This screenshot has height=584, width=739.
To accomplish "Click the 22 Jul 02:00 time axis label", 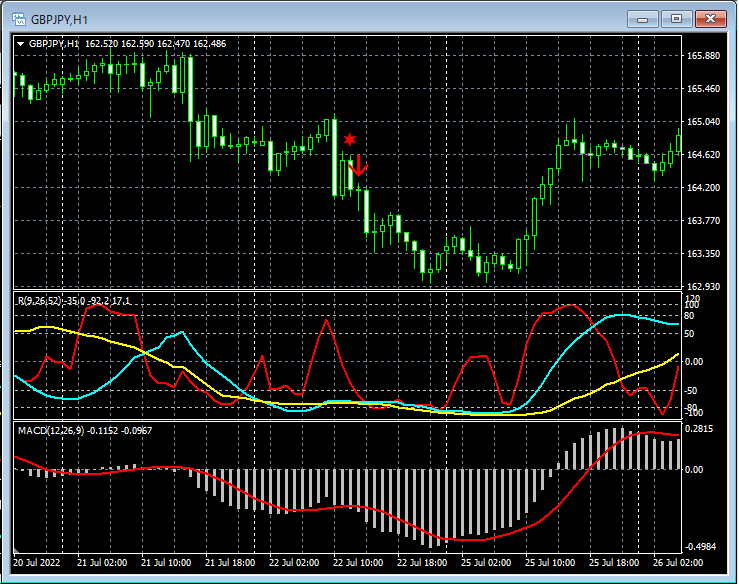I will [294, 563].
